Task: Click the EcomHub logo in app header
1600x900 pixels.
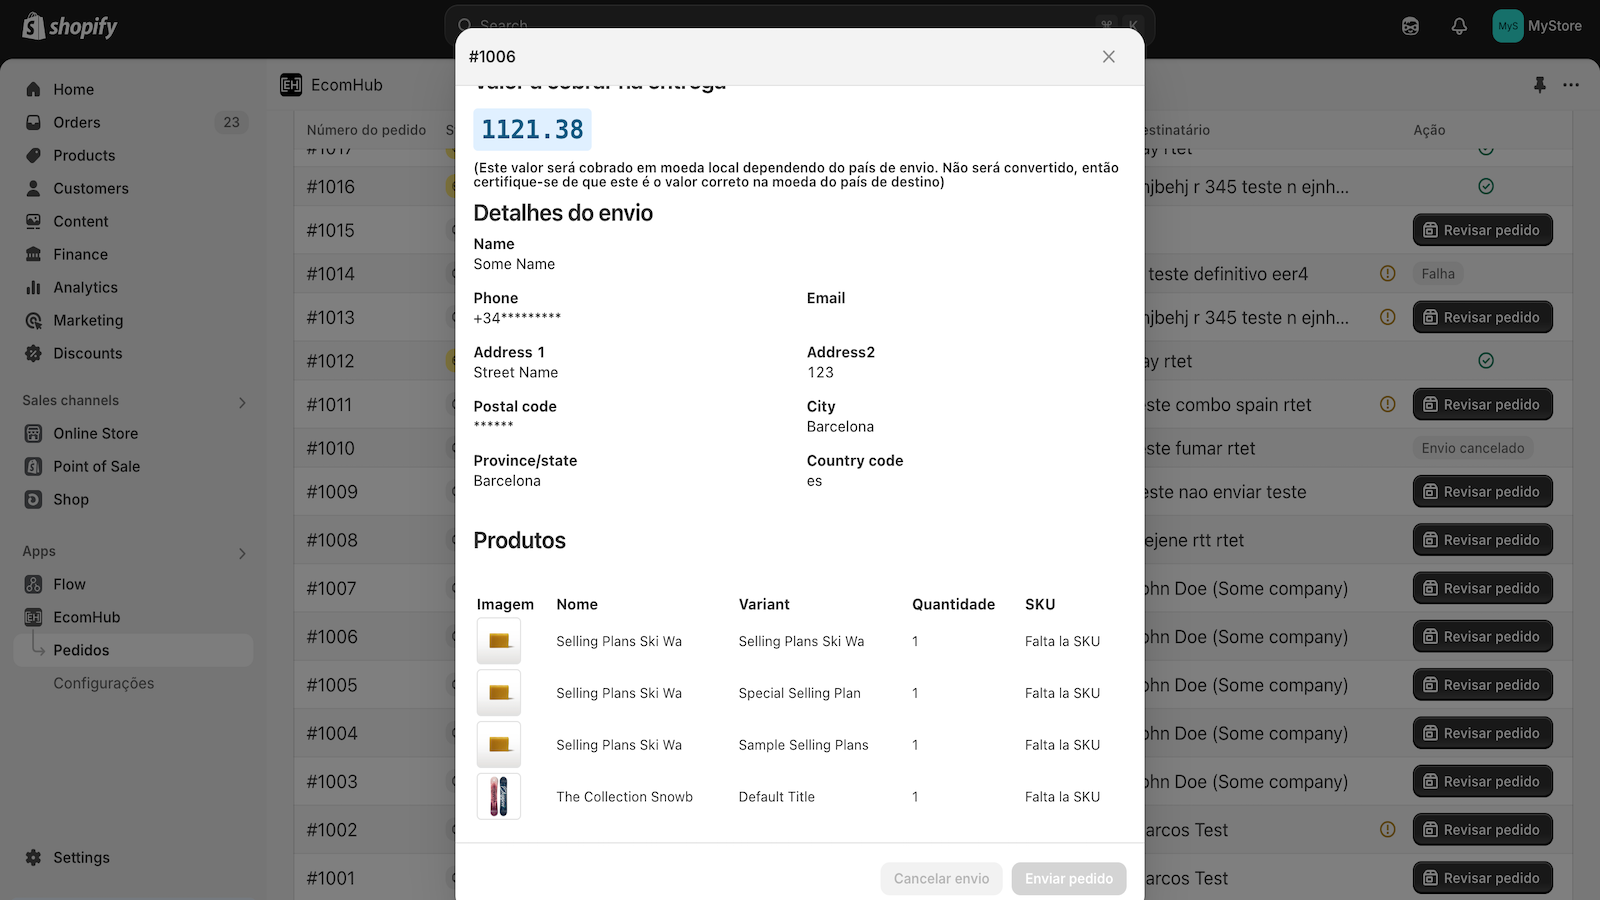Action: point(291,85)
